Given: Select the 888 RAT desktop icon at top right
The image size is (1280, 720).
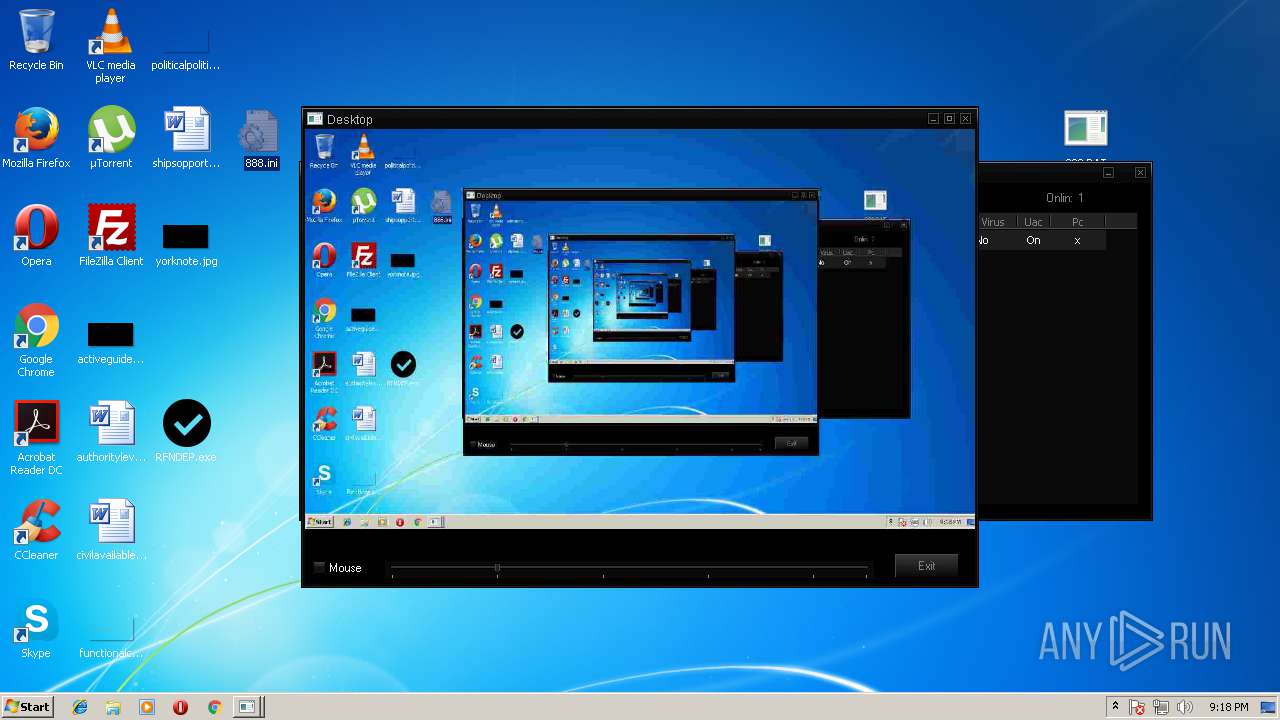Looking at the screenshot, I should tap(1086, 135).
